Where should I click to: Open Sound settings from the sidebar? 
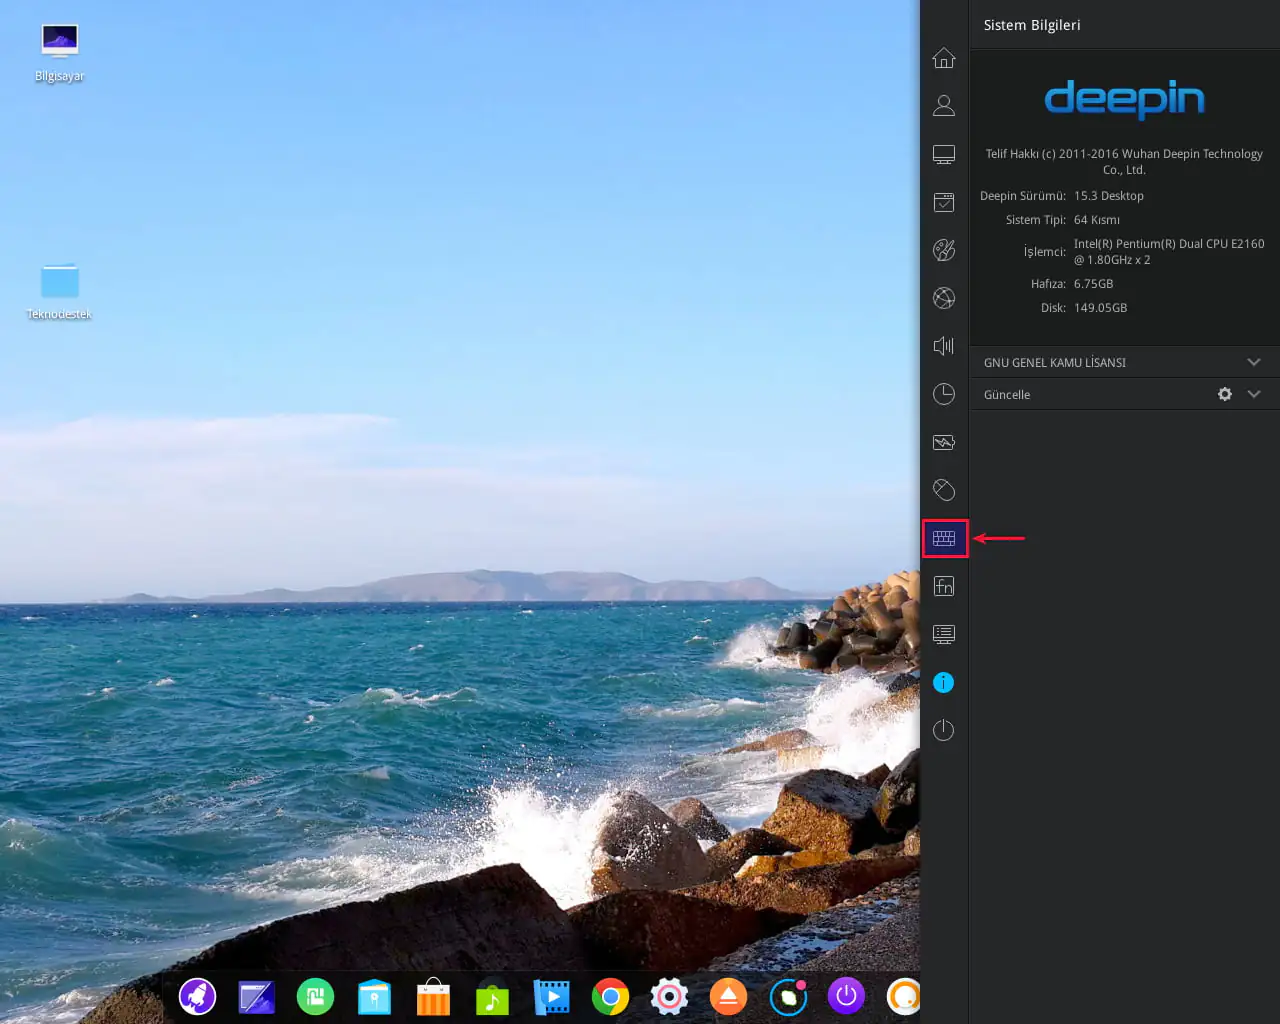pos(943,345)
